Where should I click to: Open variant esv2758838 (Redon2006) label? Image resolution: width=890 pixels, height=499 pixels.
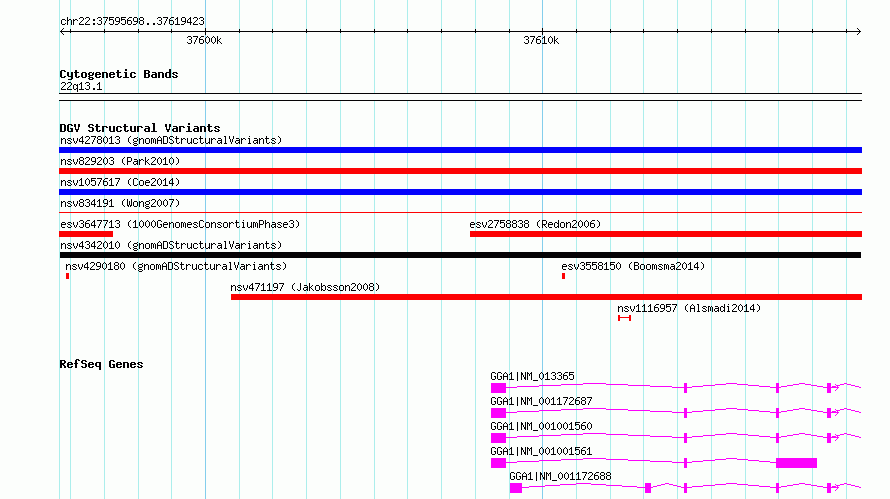pyautogui.click(x=535, y=224)
